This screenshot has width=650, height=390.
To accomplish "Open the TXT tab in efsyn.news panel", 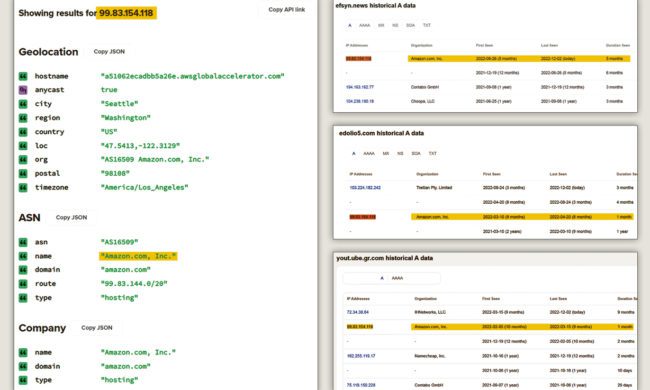I will (427, 25).
